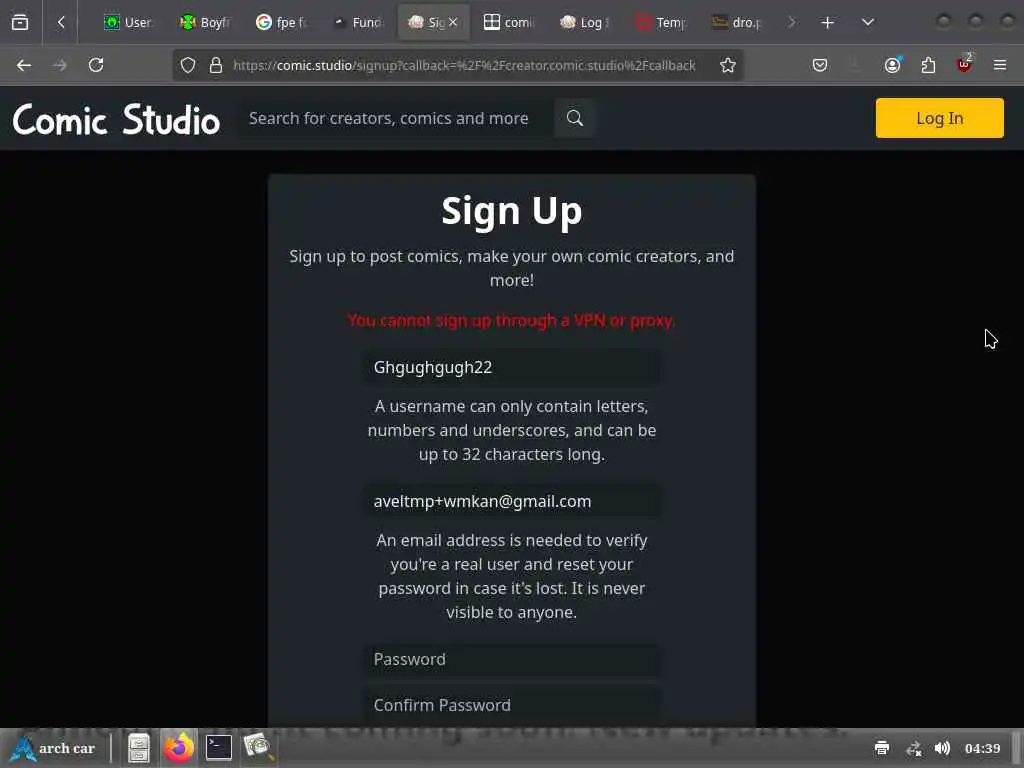Bookmark this page with star icon
Viewport: 1024px width, 768px height.
click(x=728, y=65)
